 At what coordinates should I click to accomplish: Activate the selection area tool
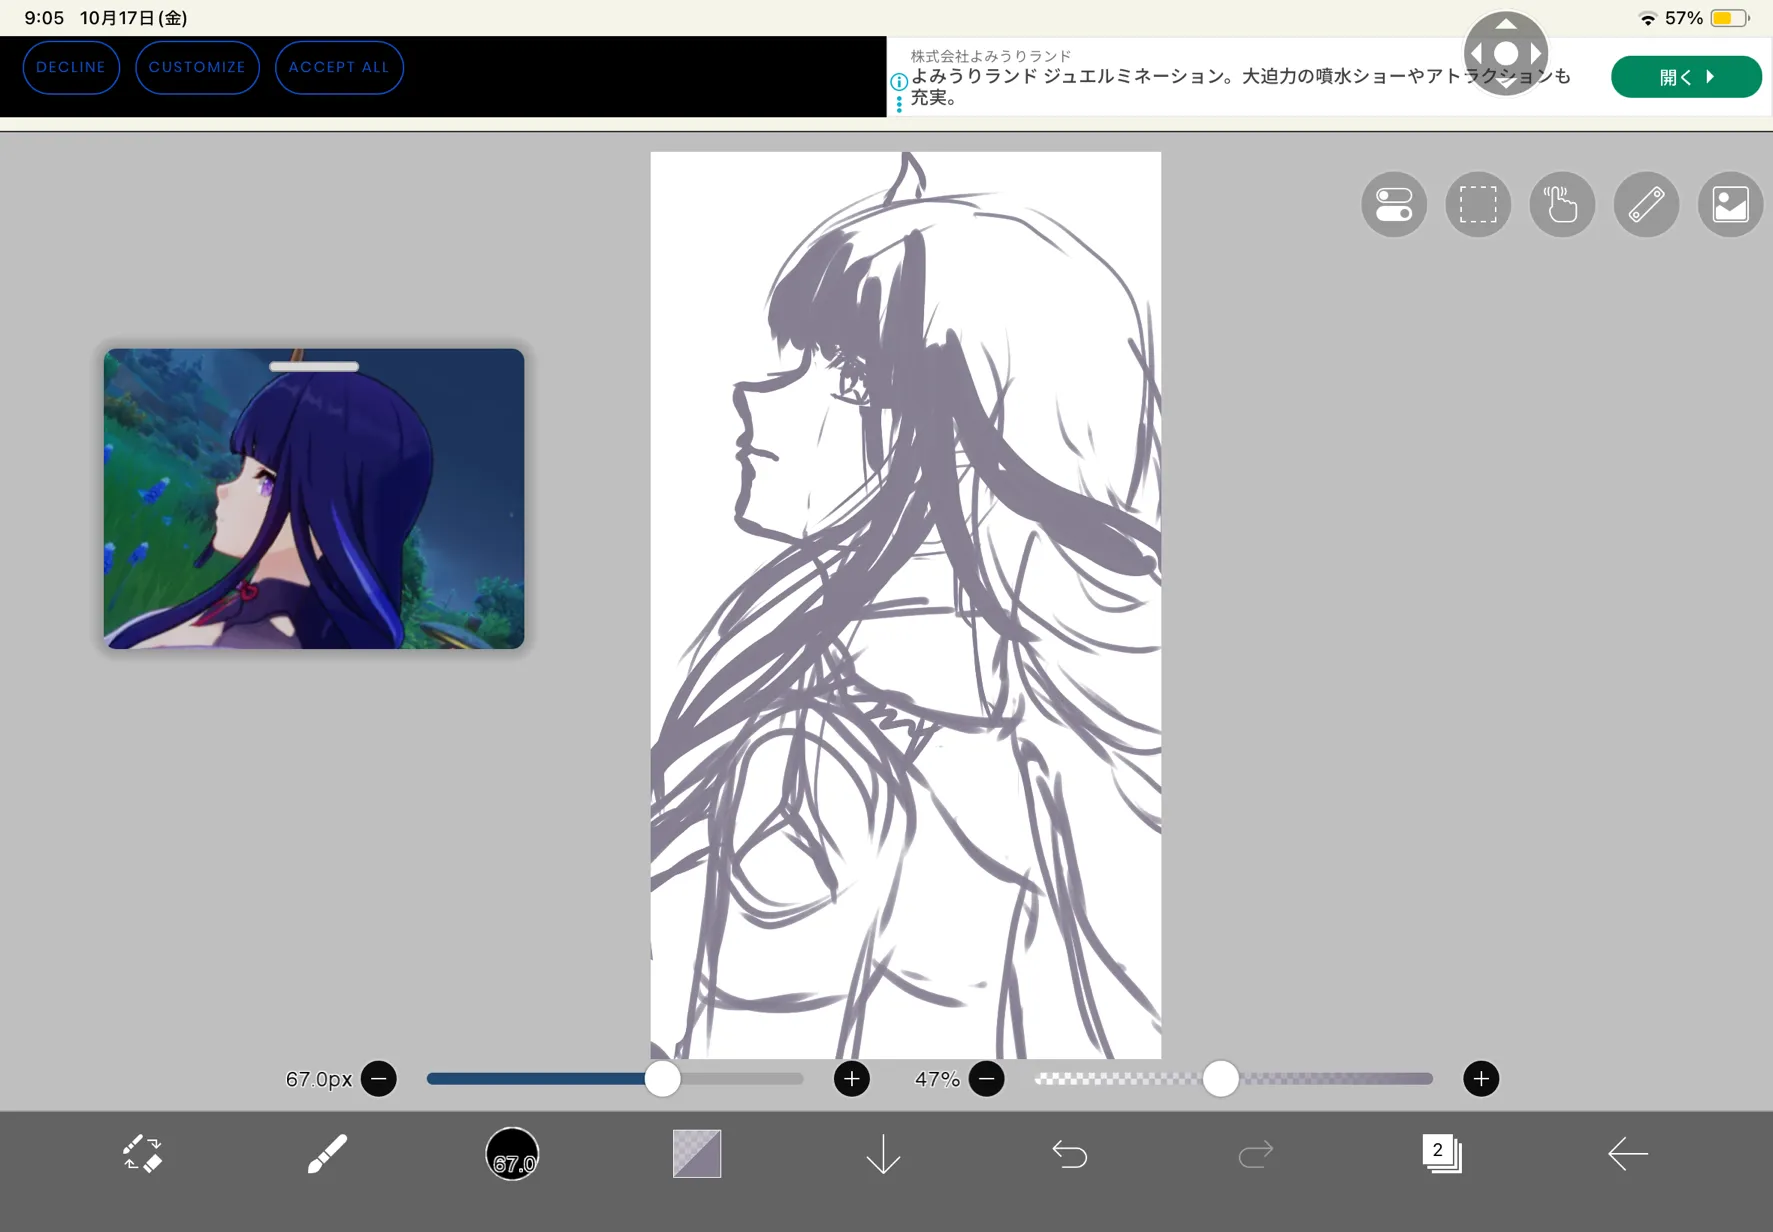1478,205
